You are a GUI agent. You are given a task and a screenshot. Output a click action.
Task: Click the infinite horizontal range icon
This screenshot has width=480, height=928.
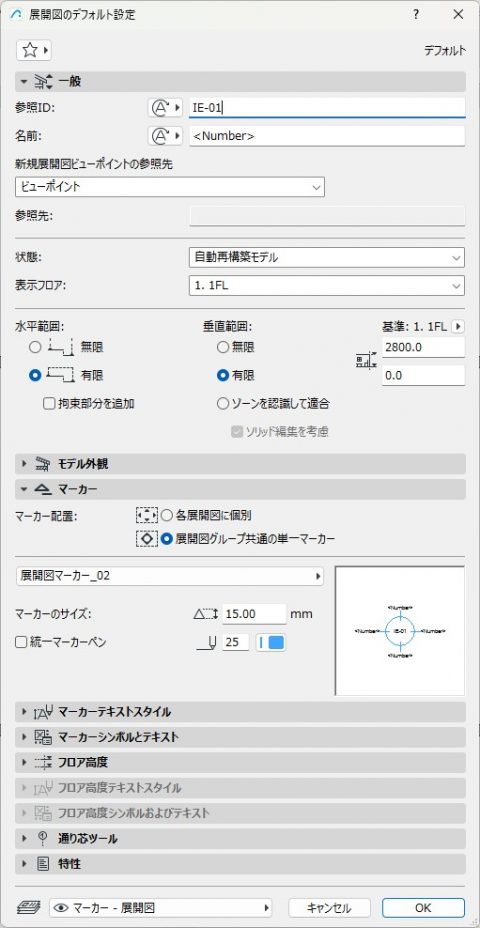click(x=59, y=347)
